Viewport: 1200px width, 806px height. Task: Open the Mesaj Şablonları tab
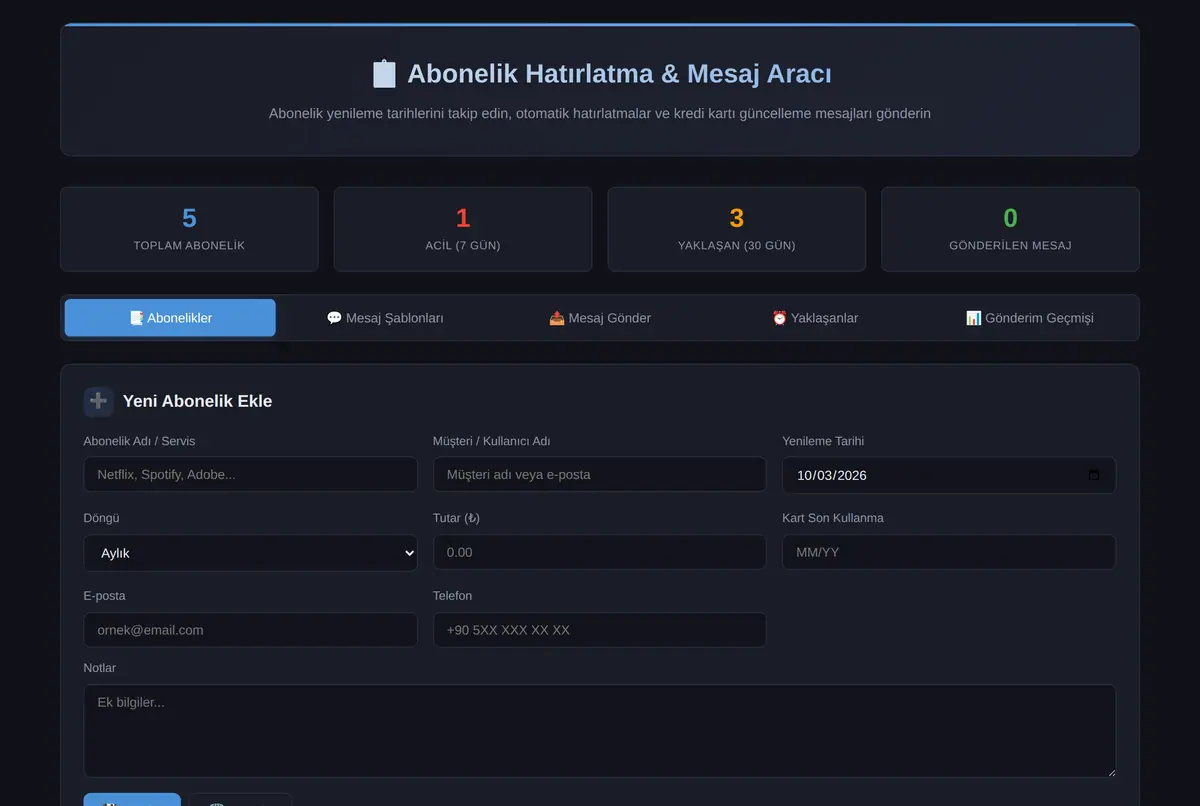pos(385,318)
